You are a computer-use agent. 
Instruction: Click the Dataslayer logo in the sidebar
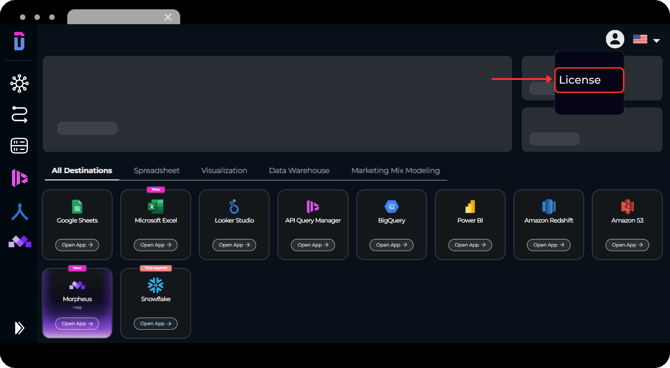click(19, 41)
